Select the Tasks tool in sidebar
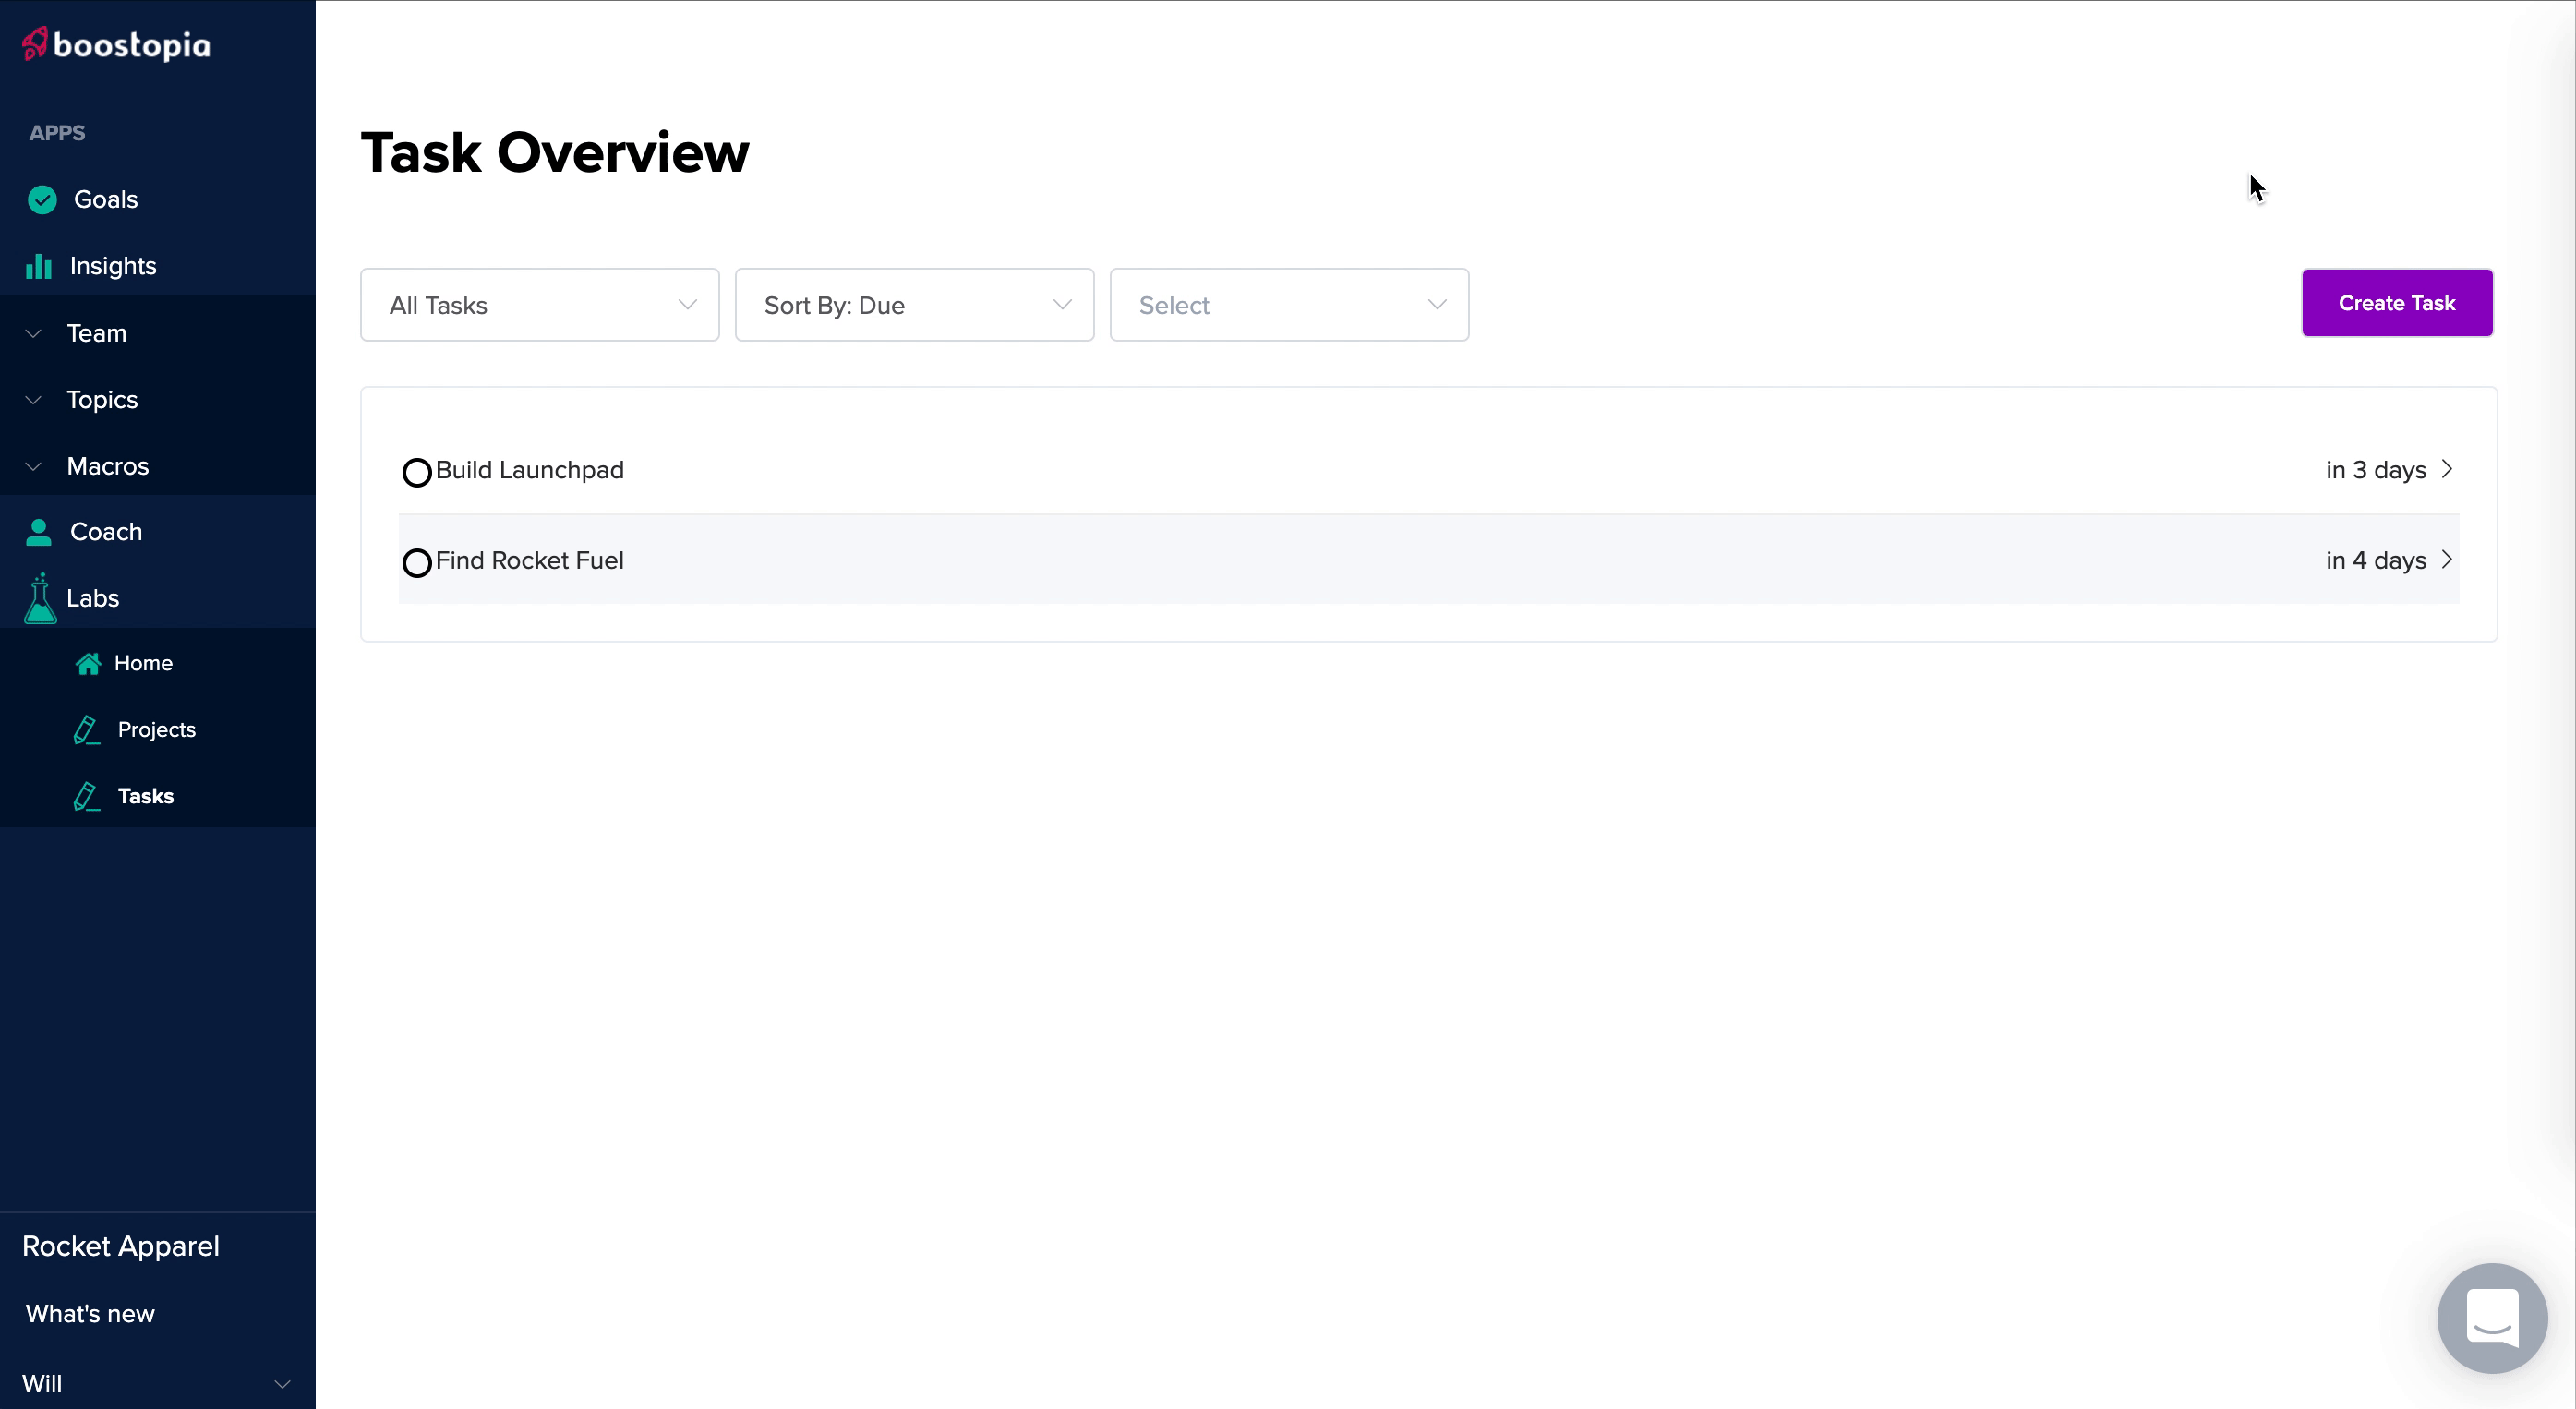The image size is (2576, 1409). point(146,795)
